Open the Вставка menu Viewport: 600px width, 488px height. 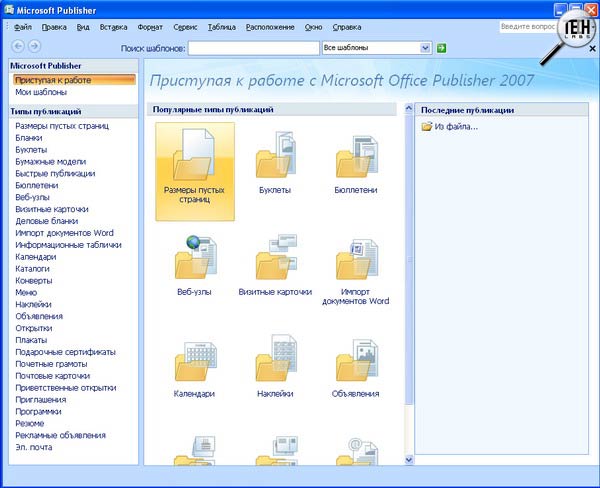coord(113,27)
